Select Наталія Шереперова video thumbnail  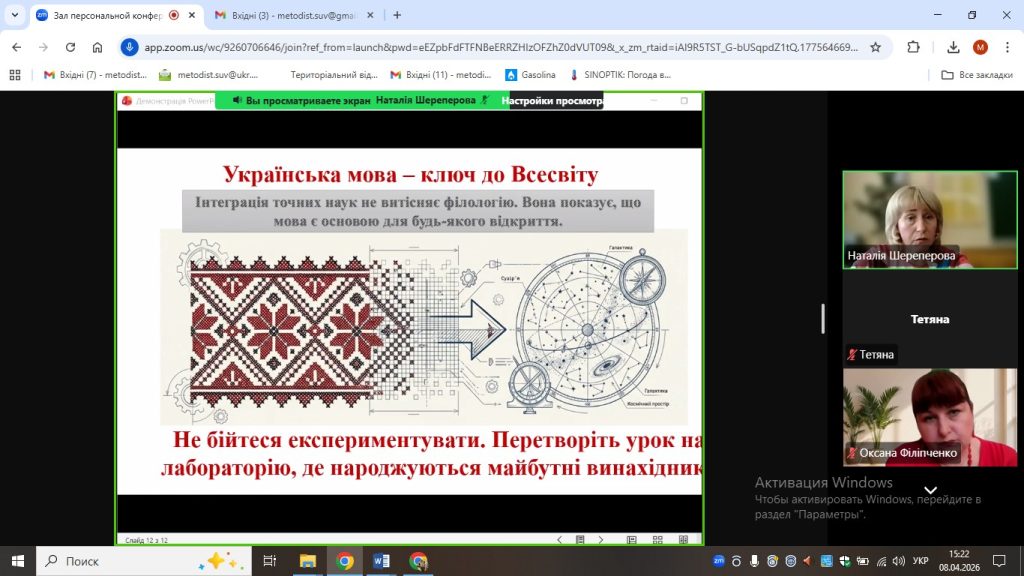click(902, 219)
